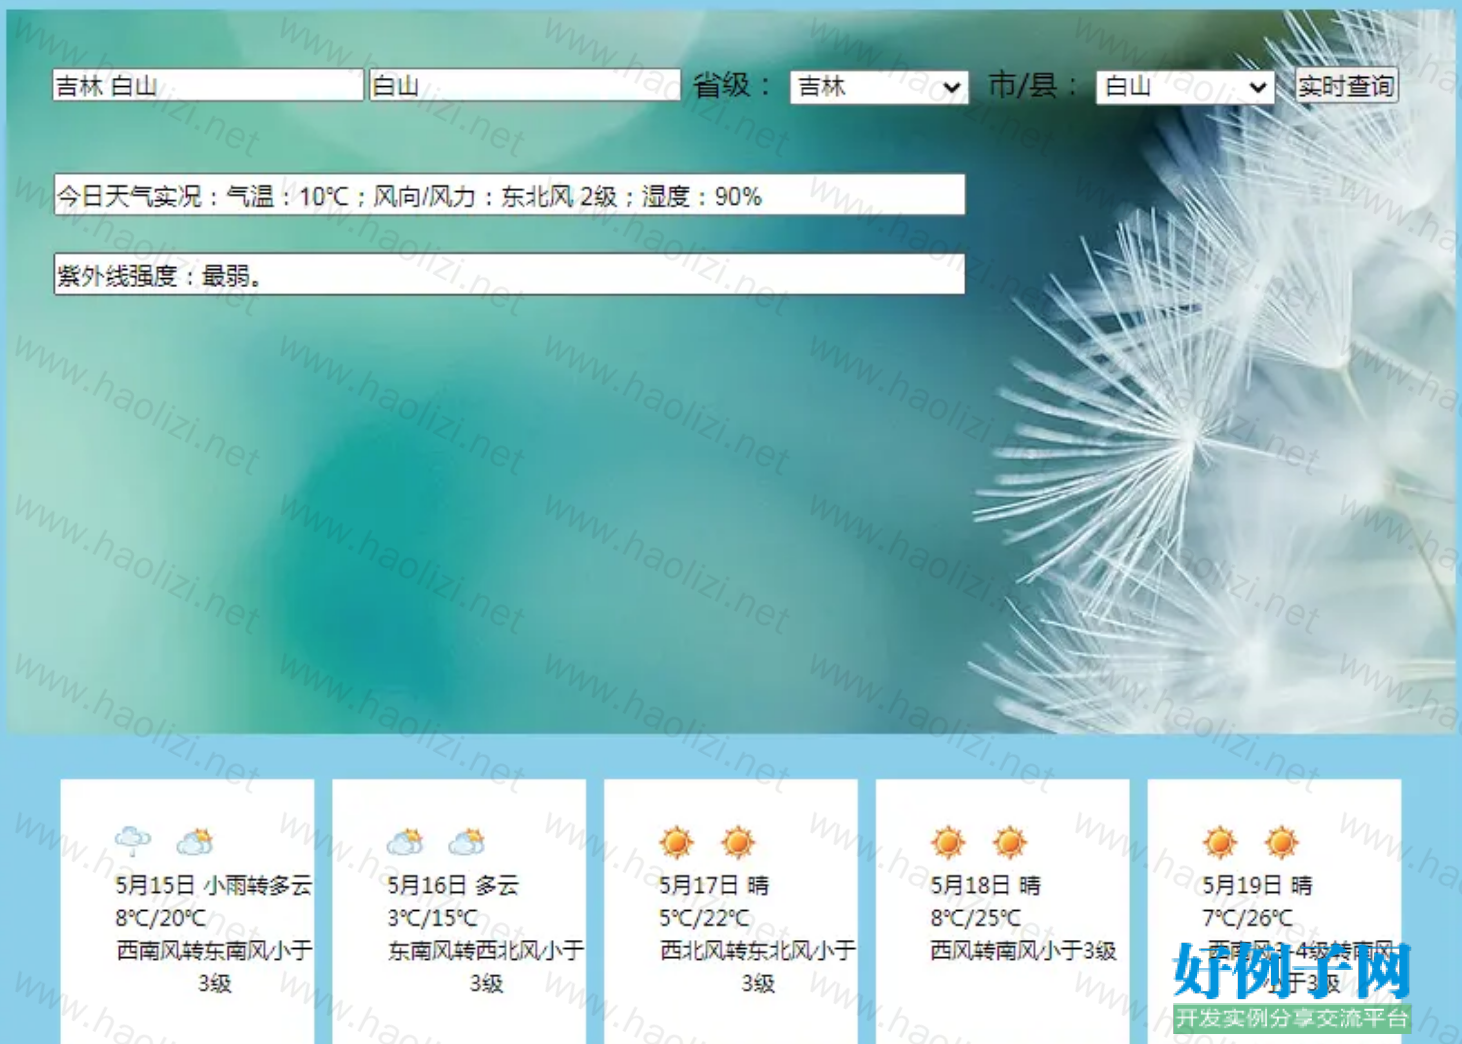
Task: Click the right sun icon for 5月17日
Action: tap(739, 842)
